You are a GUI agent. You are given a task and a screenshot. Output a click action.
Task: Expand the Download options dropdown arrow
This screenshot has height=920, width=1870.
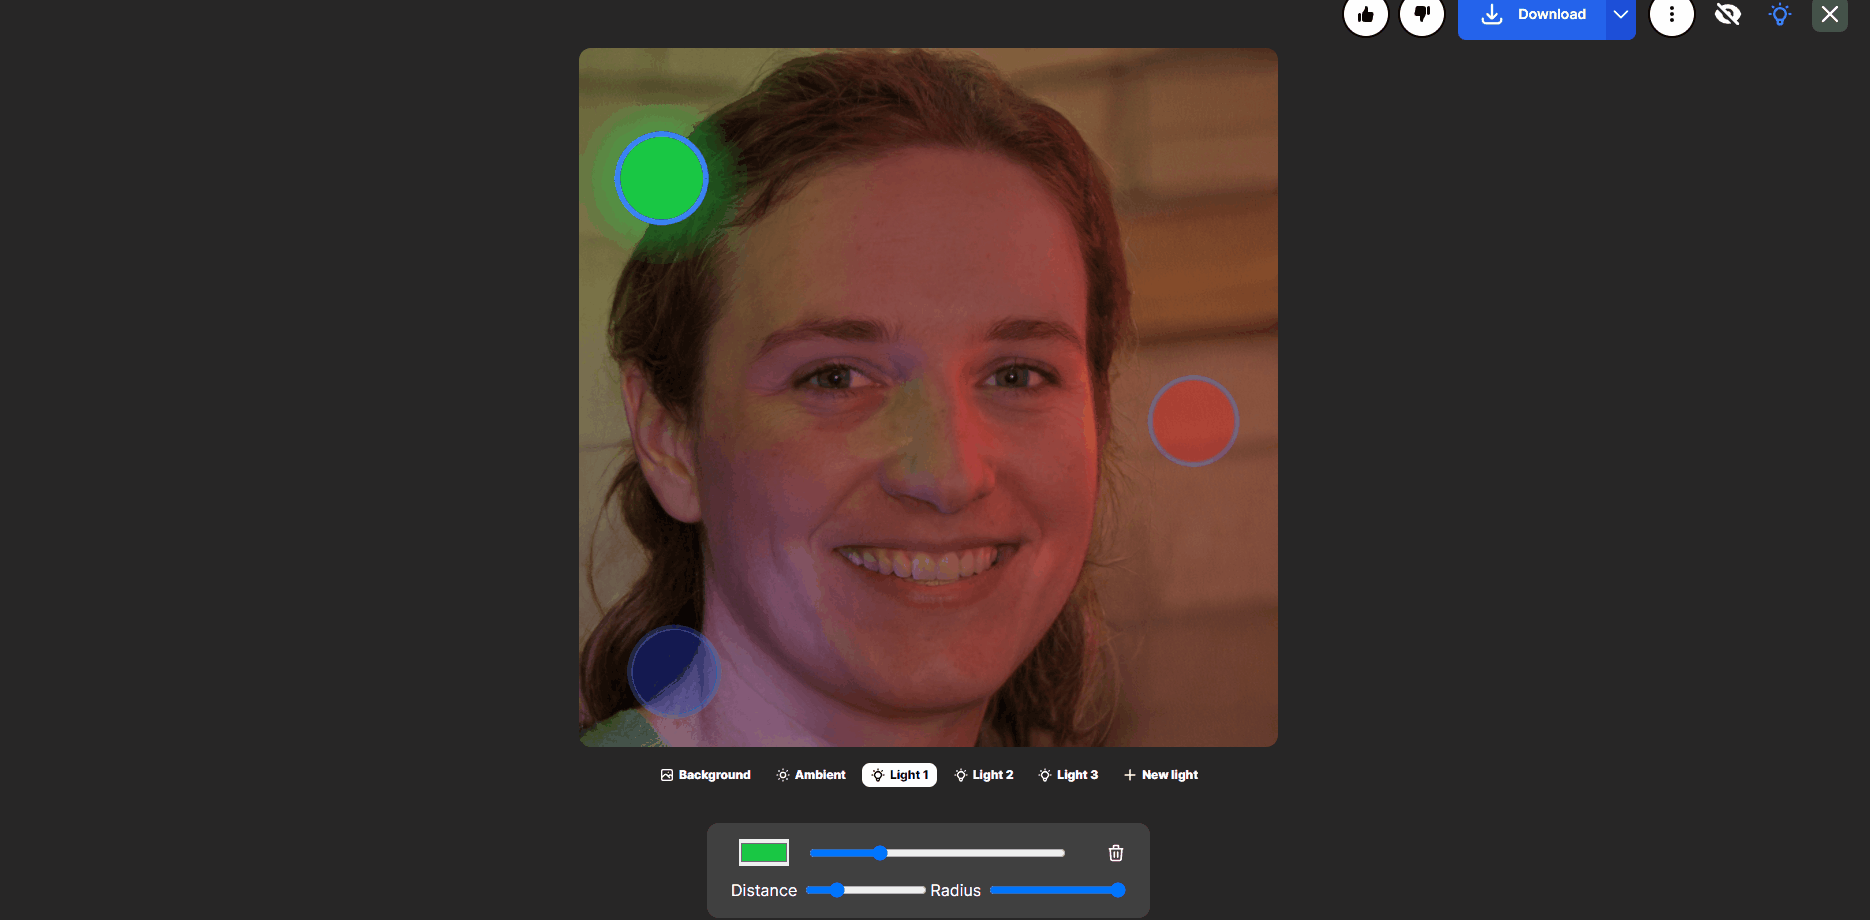[x=1621, y=15]
